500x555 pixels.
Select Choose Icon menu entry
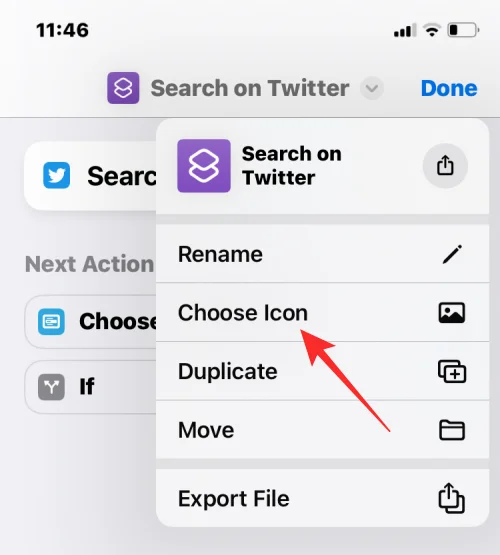(322, 313)
